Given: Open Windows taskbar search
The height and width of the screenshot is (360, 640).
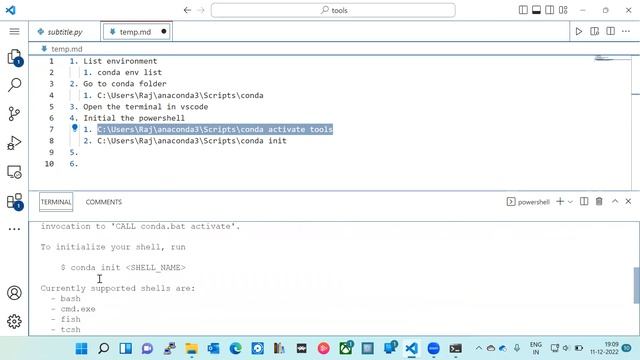Looking at the screenshot, I should (x=104, y=348).
